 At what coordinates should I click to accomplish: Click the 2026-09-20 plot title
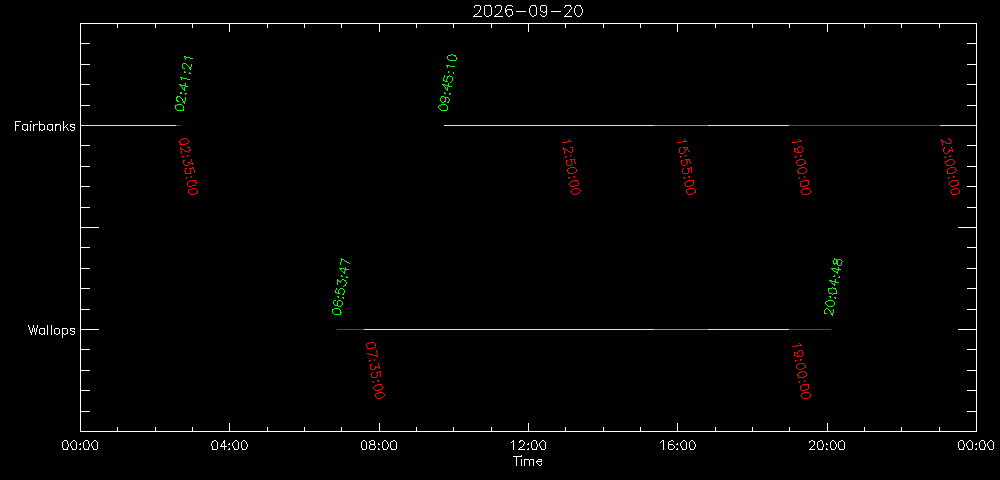point(528,11)
